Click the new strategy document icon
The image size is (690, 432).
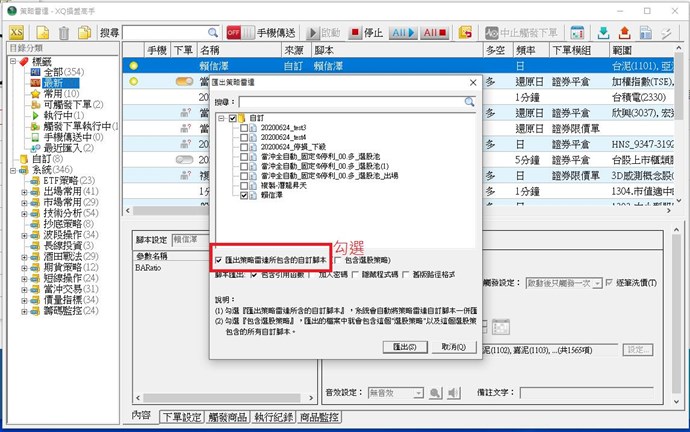(43, 33)
